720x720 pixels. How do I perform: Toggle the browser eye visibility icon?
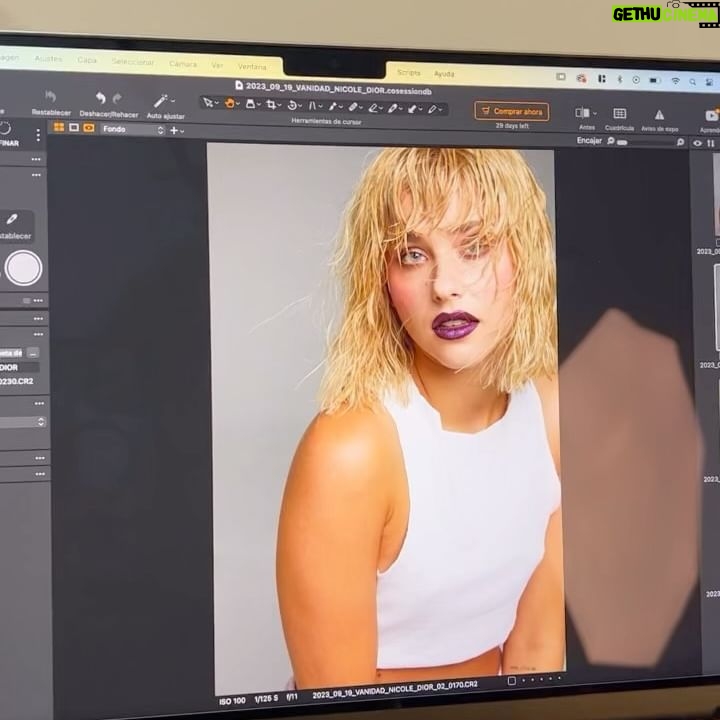click(x=698, y=143)
